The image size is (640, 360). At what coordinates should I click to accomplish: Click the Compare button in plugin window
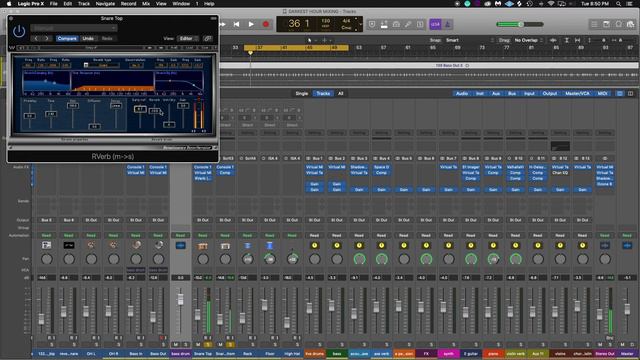pyautogui.click(x=67, y=38)
